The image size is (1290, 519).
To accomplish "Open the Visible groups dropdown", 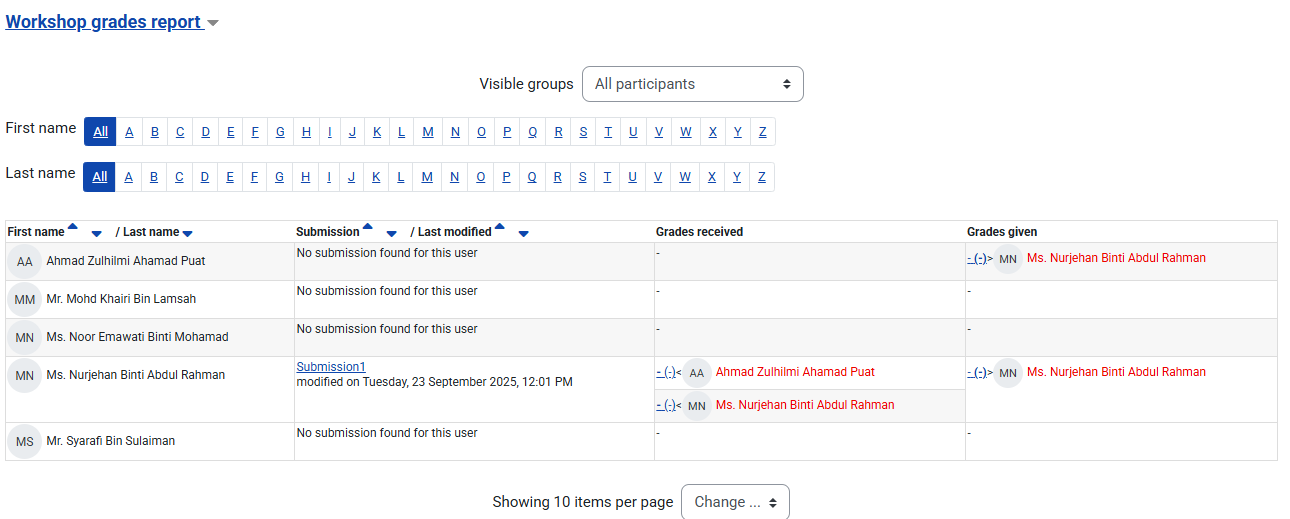I will click(x=692, y=84).
